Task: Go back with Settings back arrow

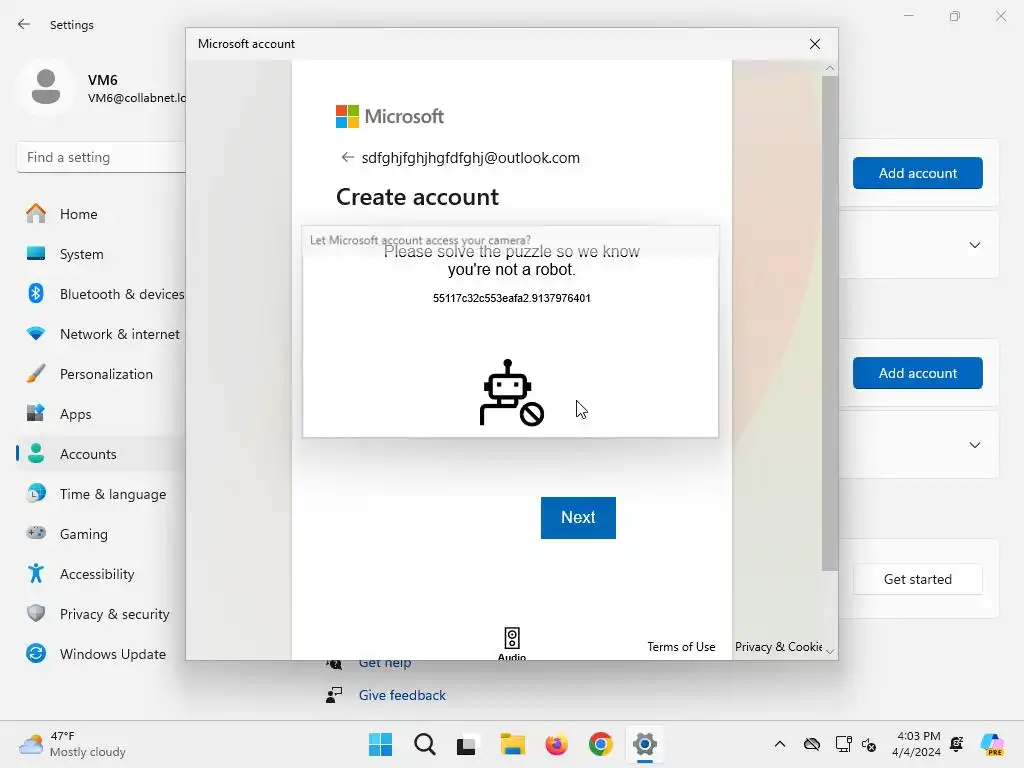Action: click(24, 24)
